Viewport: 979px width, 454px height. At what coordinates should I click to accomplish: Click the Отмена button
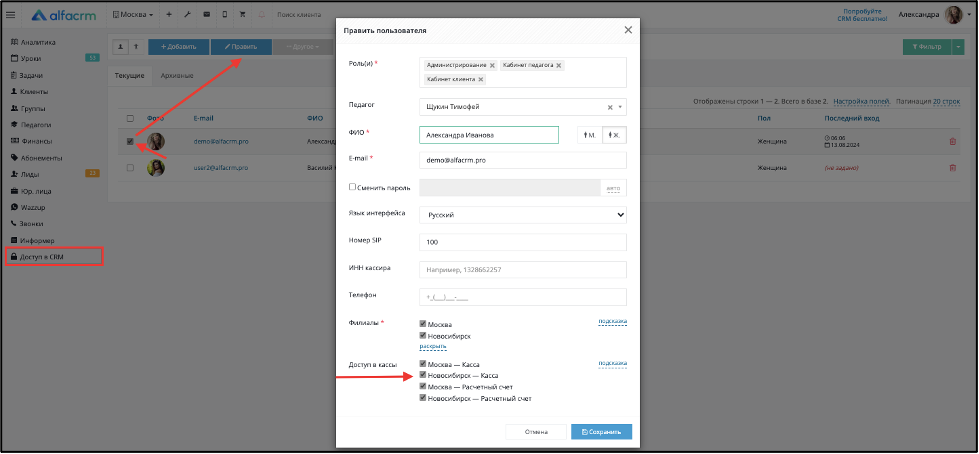coord(536,432)
